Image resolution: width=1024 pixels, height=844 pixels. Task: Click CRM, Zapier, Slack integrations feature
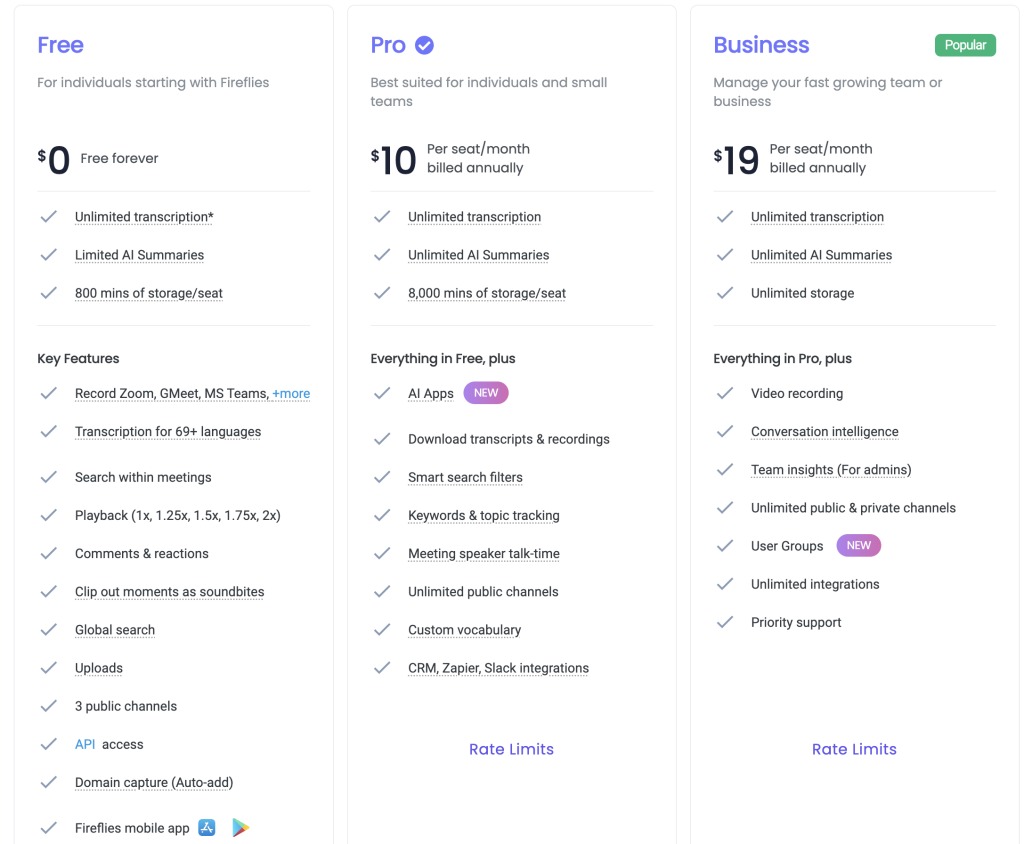click(498, 668)
